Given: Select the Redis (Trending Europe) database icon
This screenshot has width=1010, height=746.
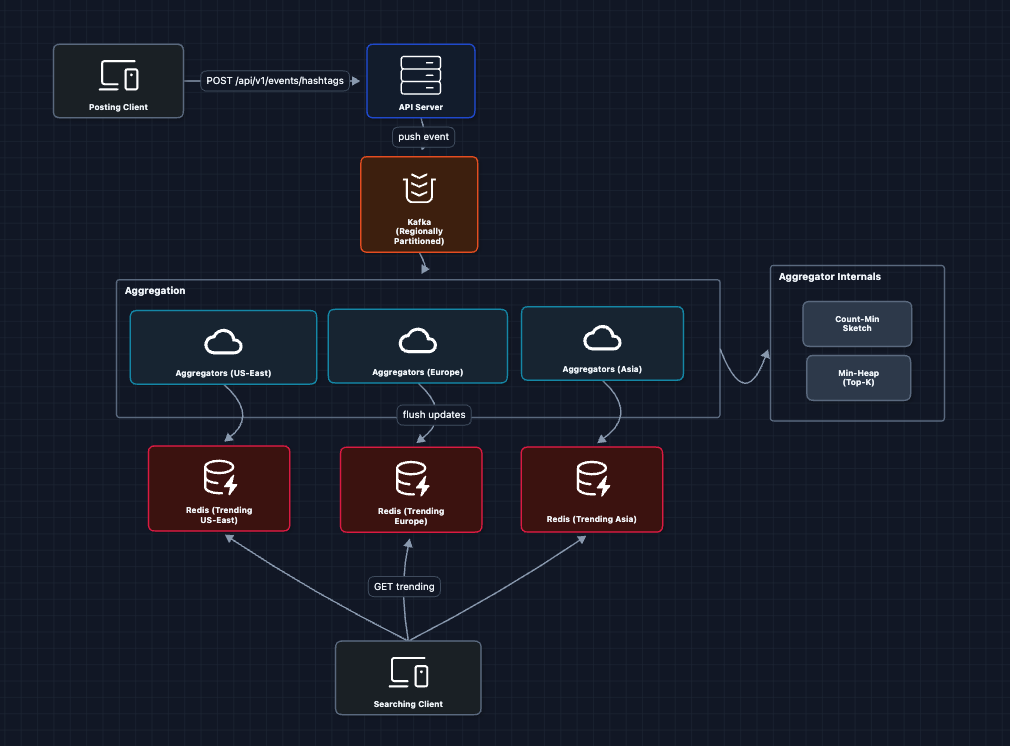Looking at the screenshot, I should click(411, 479).
